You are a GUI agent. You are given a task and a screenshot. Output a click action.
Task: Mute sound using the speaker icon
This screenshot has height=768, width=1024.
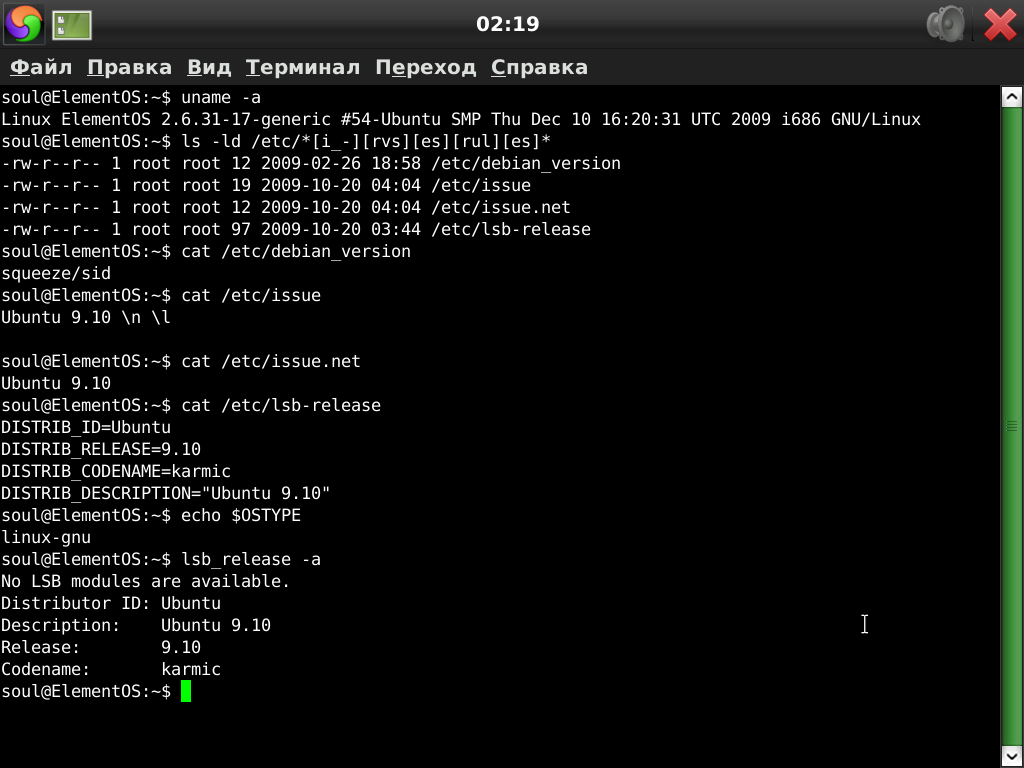946,24
